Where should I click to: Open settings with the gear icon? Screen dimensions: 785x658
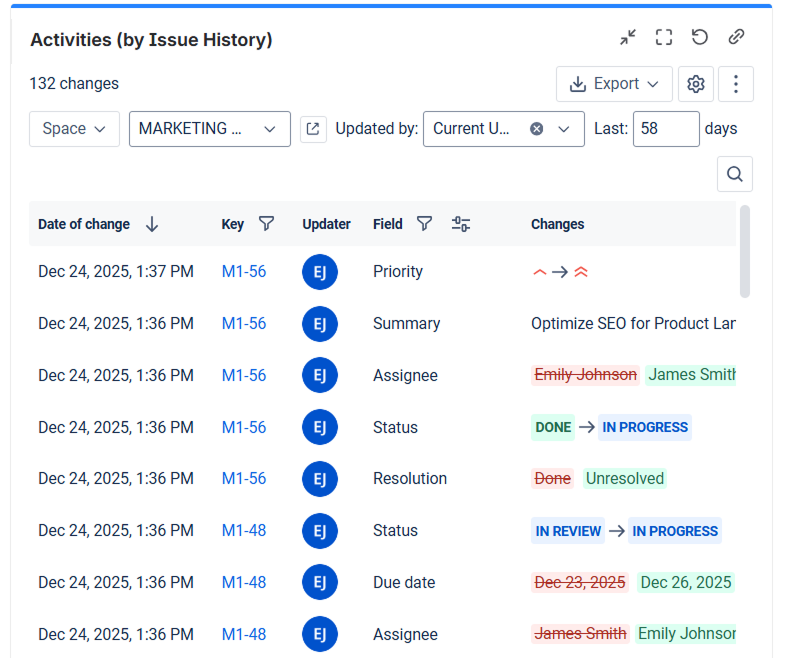[696, 84]
